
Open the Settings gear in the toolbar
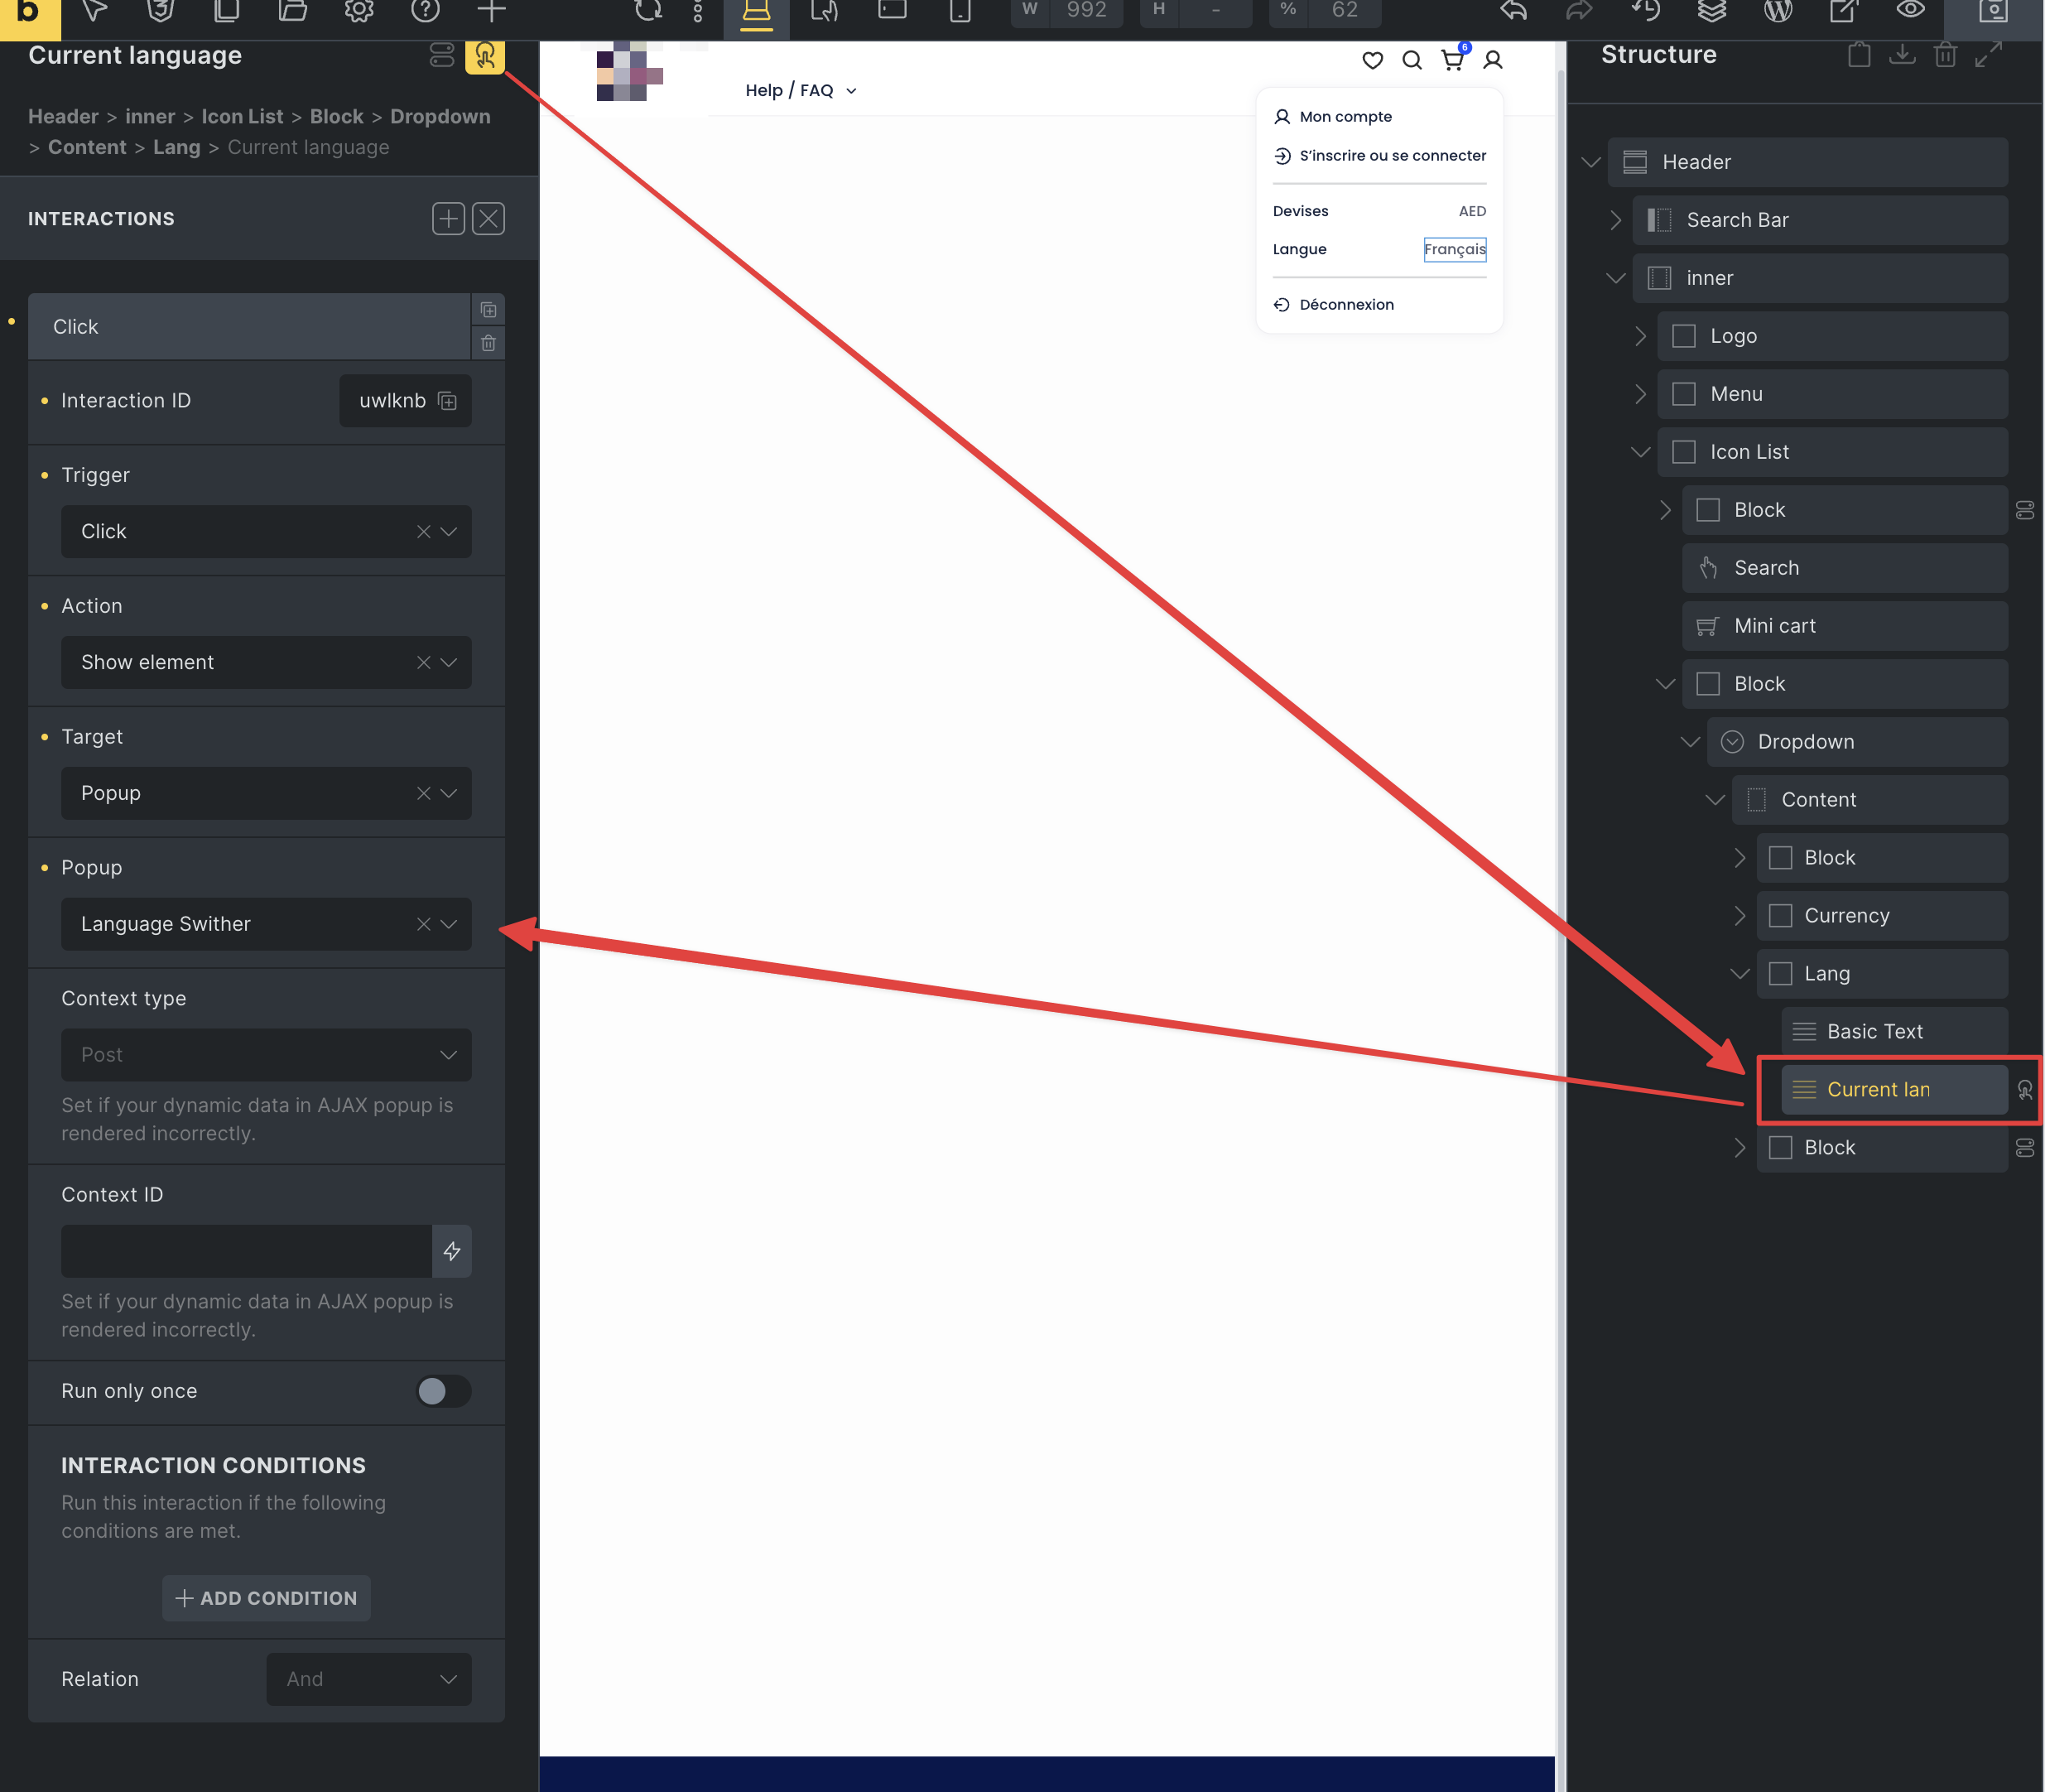pos(358,11)
